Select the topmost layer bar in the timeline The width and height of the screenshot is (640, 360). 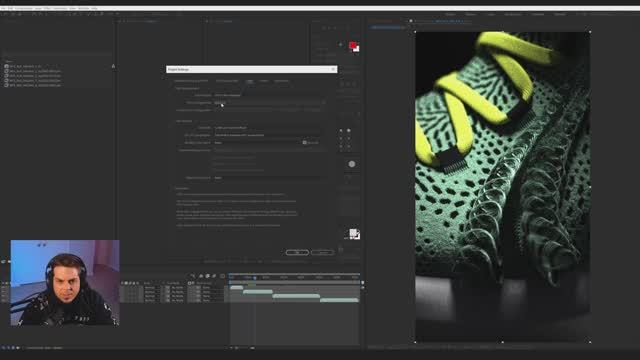(237, 287)
